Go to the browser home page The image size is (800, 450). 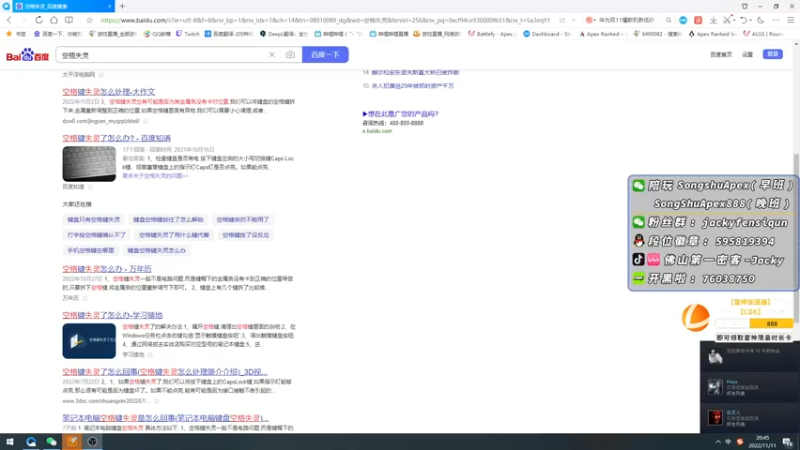click(x=54, y=20)
